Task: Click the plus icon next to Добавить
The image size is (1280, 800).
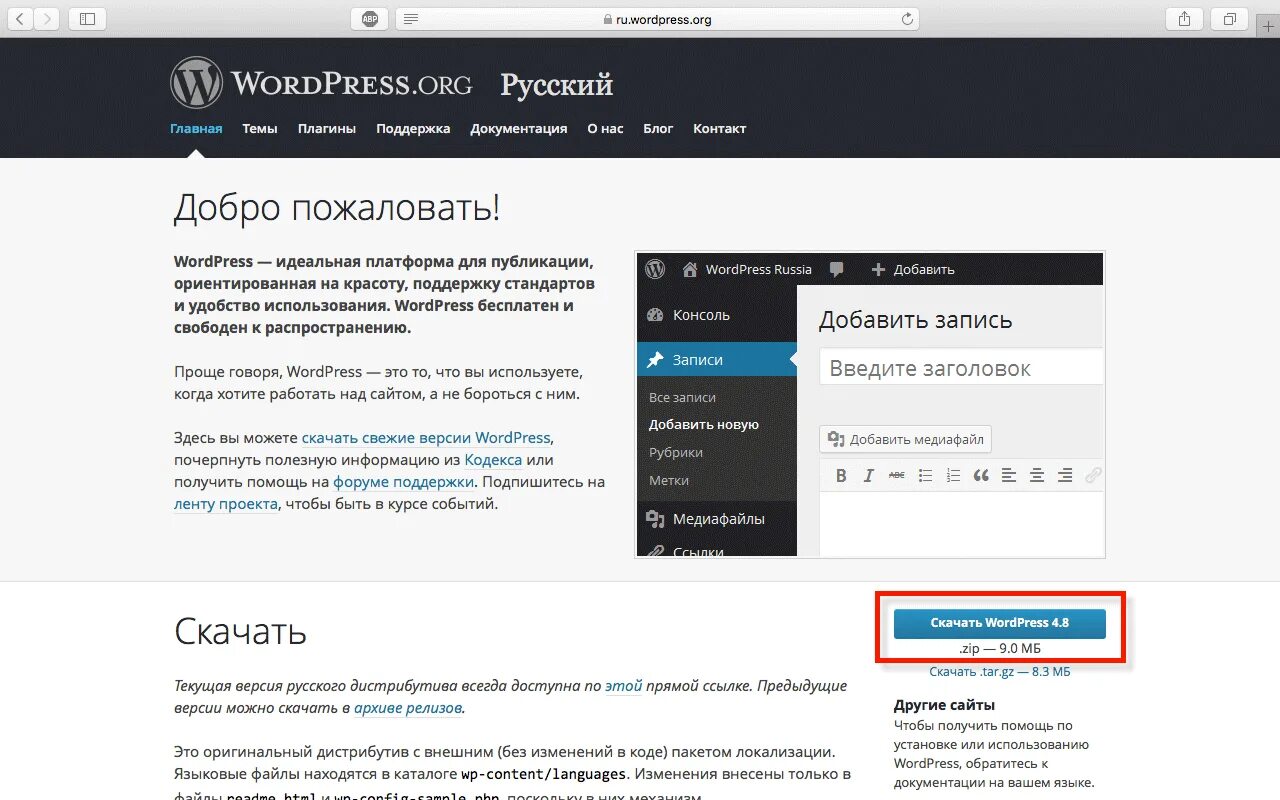Action: click(x=878, y=269)
